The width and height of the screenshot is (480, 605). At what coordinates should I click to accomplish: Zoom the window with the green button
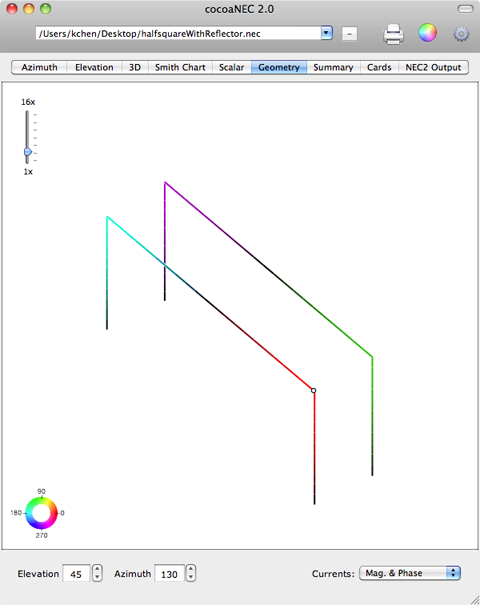46,8
